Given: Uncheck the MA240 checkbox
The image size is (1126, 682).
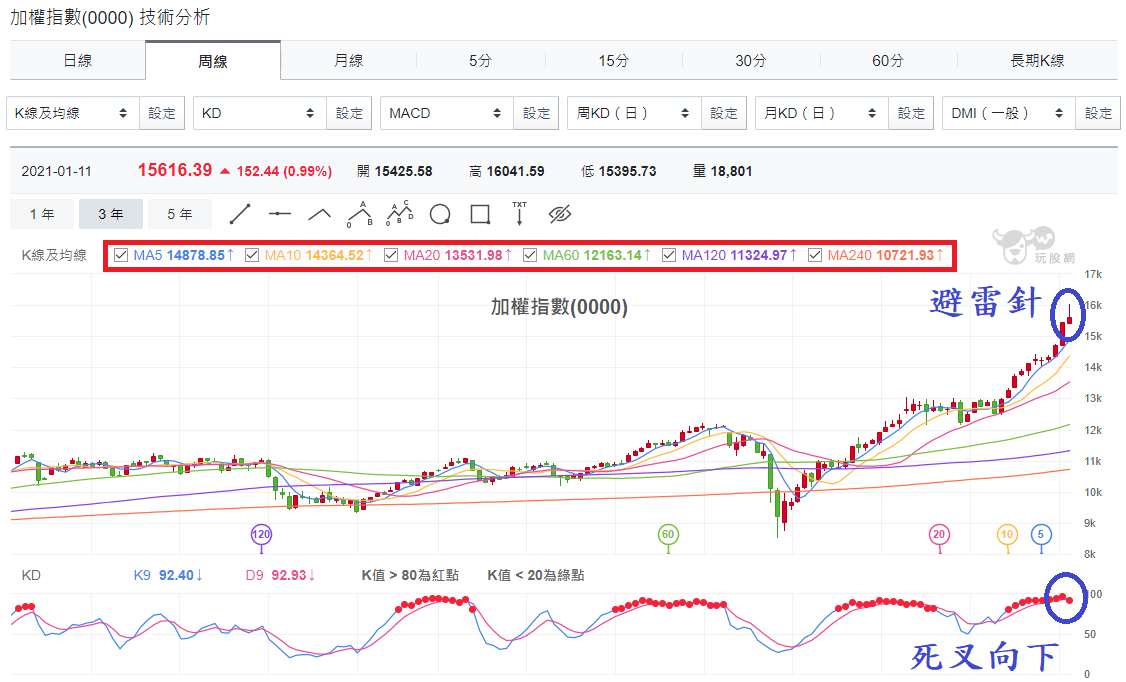Looking at the screenshot, I should [x=815, y=255].
